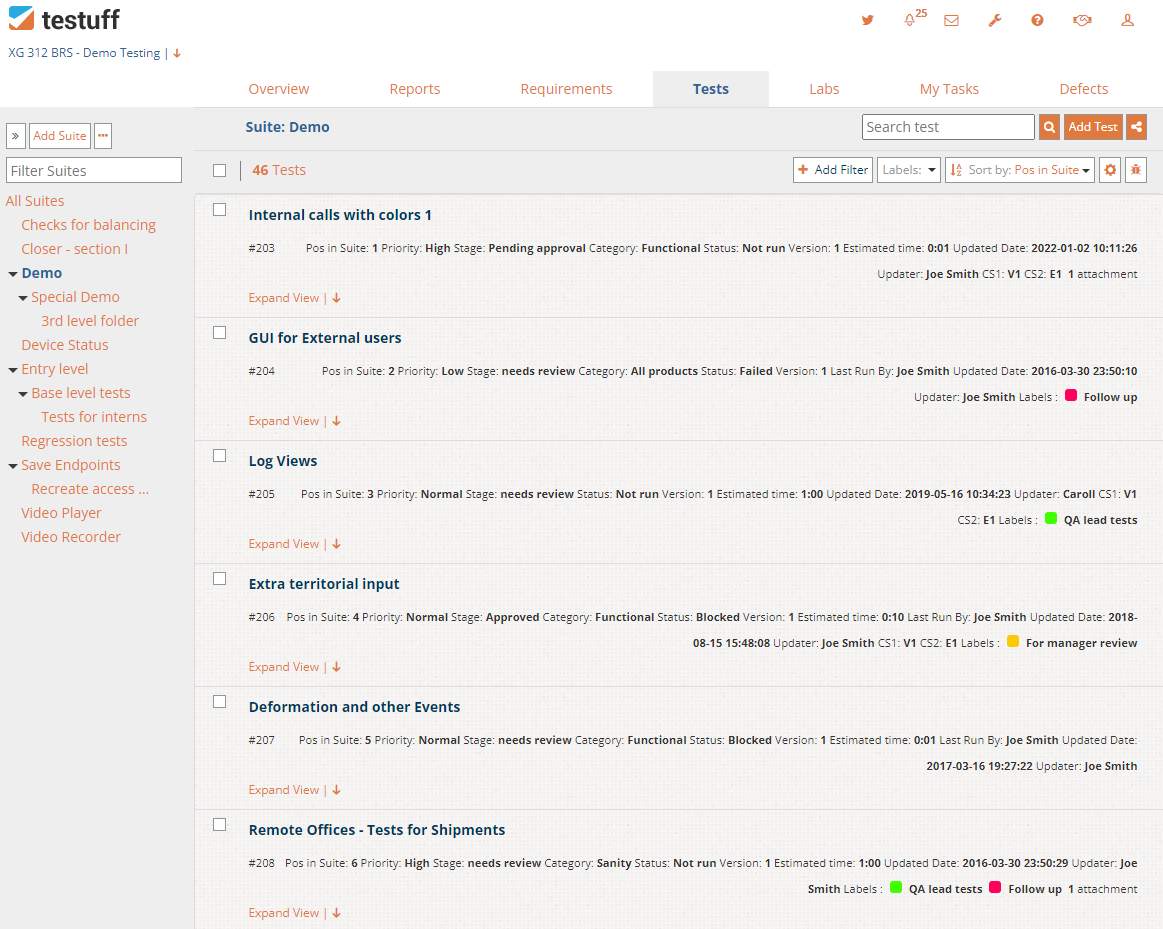Expand View for Log Views test
Viewport: 1163px width, 929px height.
point(294,544)
